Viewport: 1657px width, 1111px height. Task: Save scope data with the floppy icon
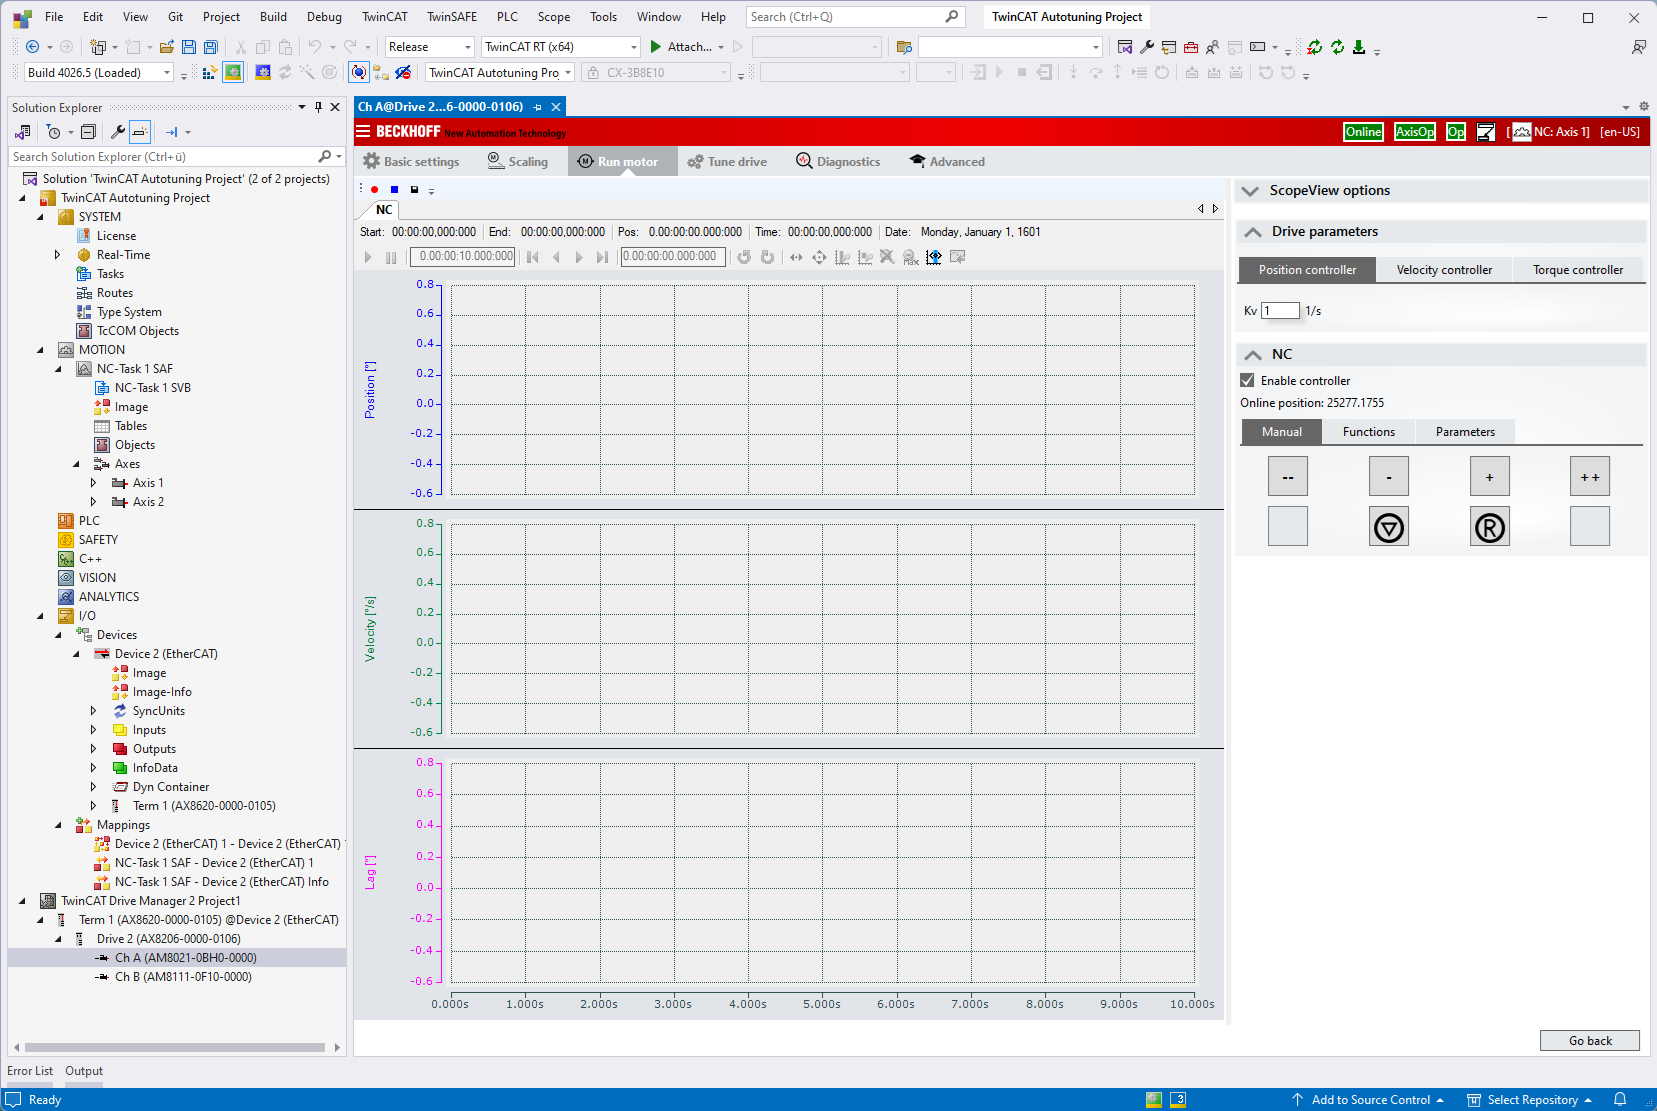point(415,190)
